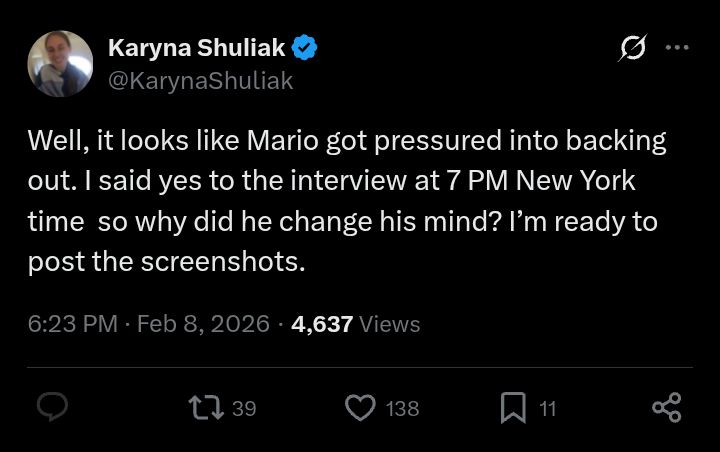Click the bookmark count 11
Image resolution: width=720 pixels, height=452 pixels.
click(x=546, y=408)
